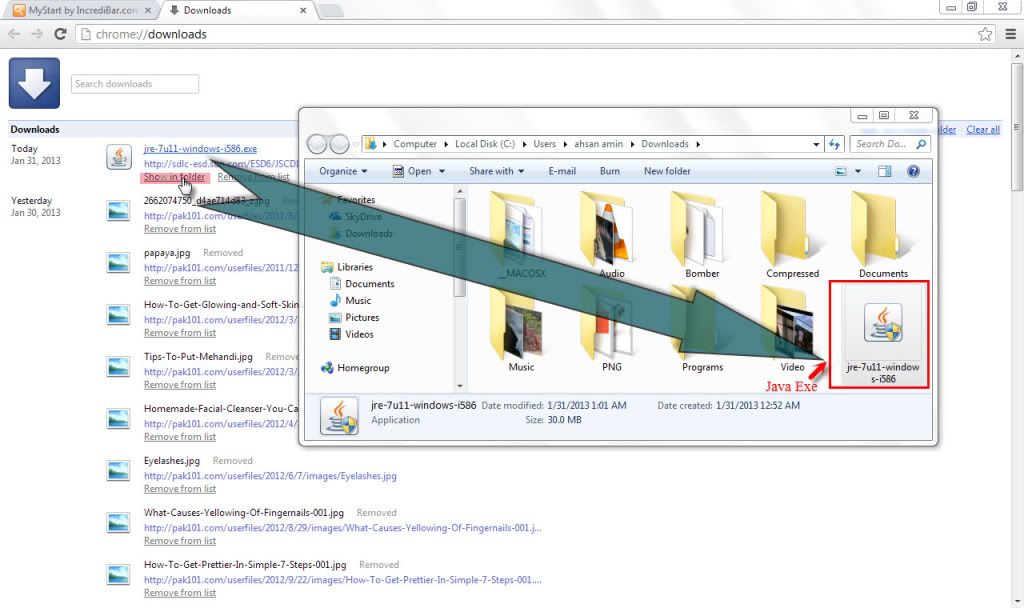Expand breadcrumb arrow after Computer
1024x608 pixels.
tap(446, 144)
